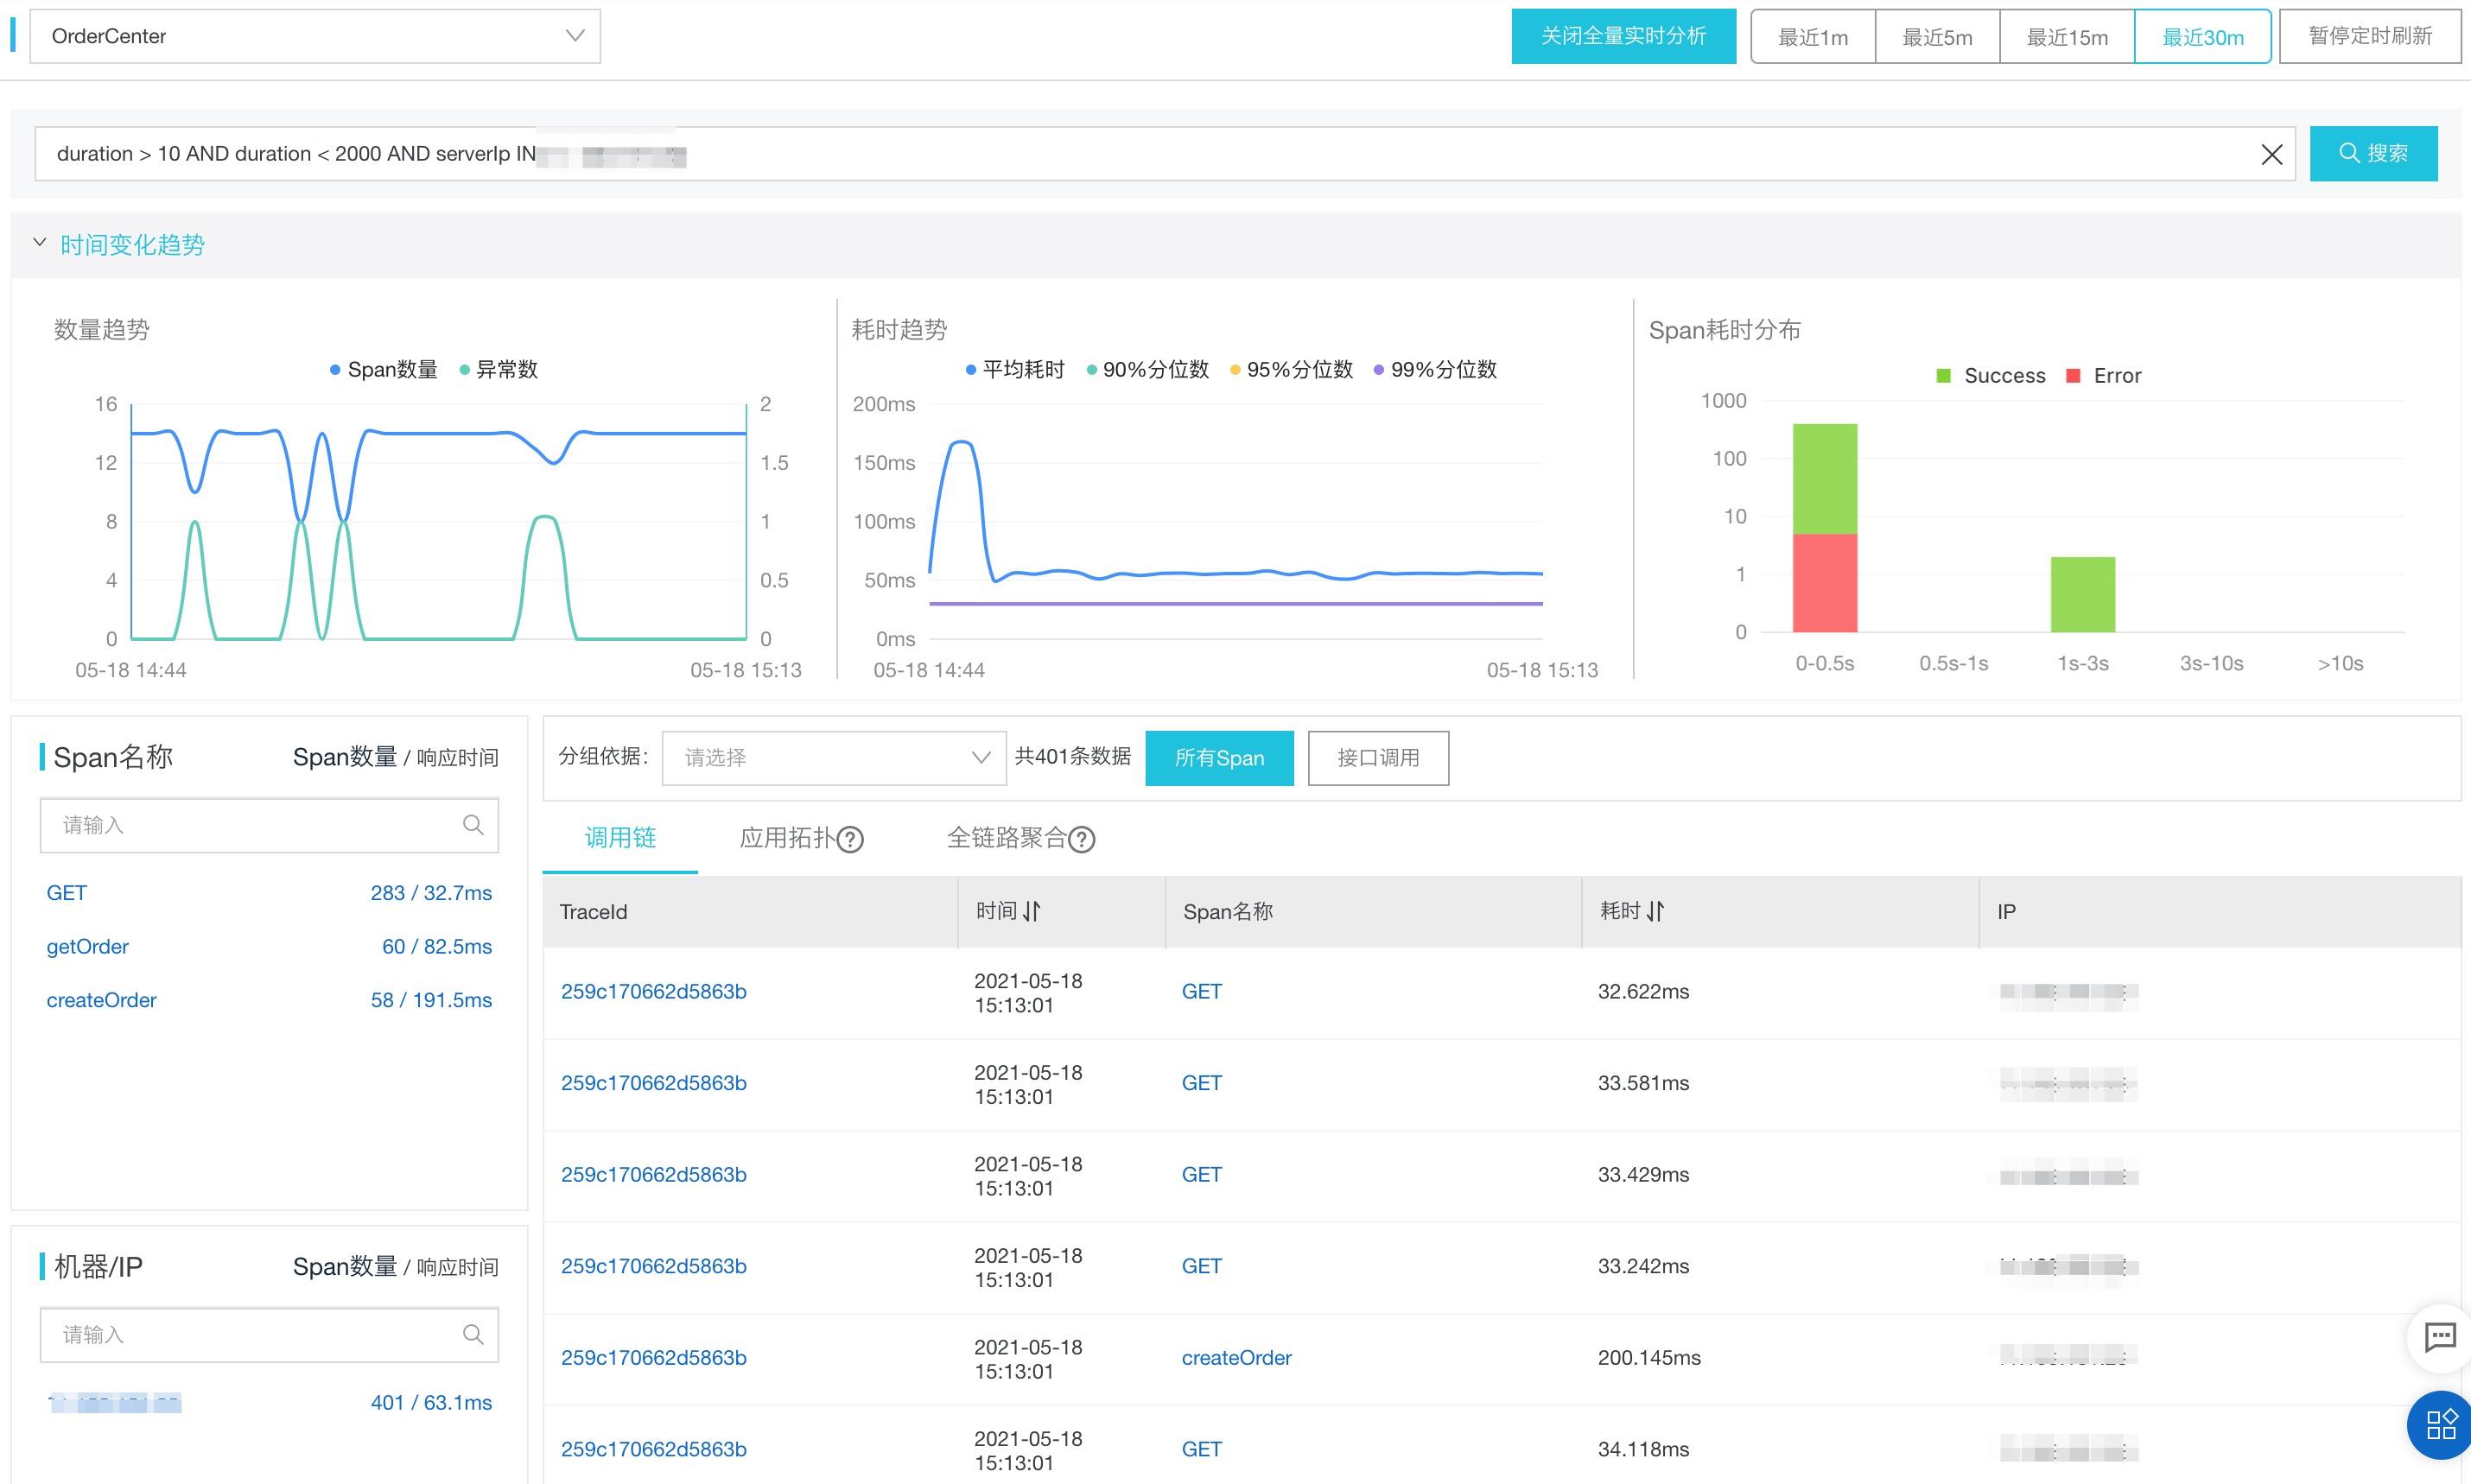Focus the 机器/IP 请输入 search field
Viewport: 2471px width, 1484px height.
(269, 1335)
